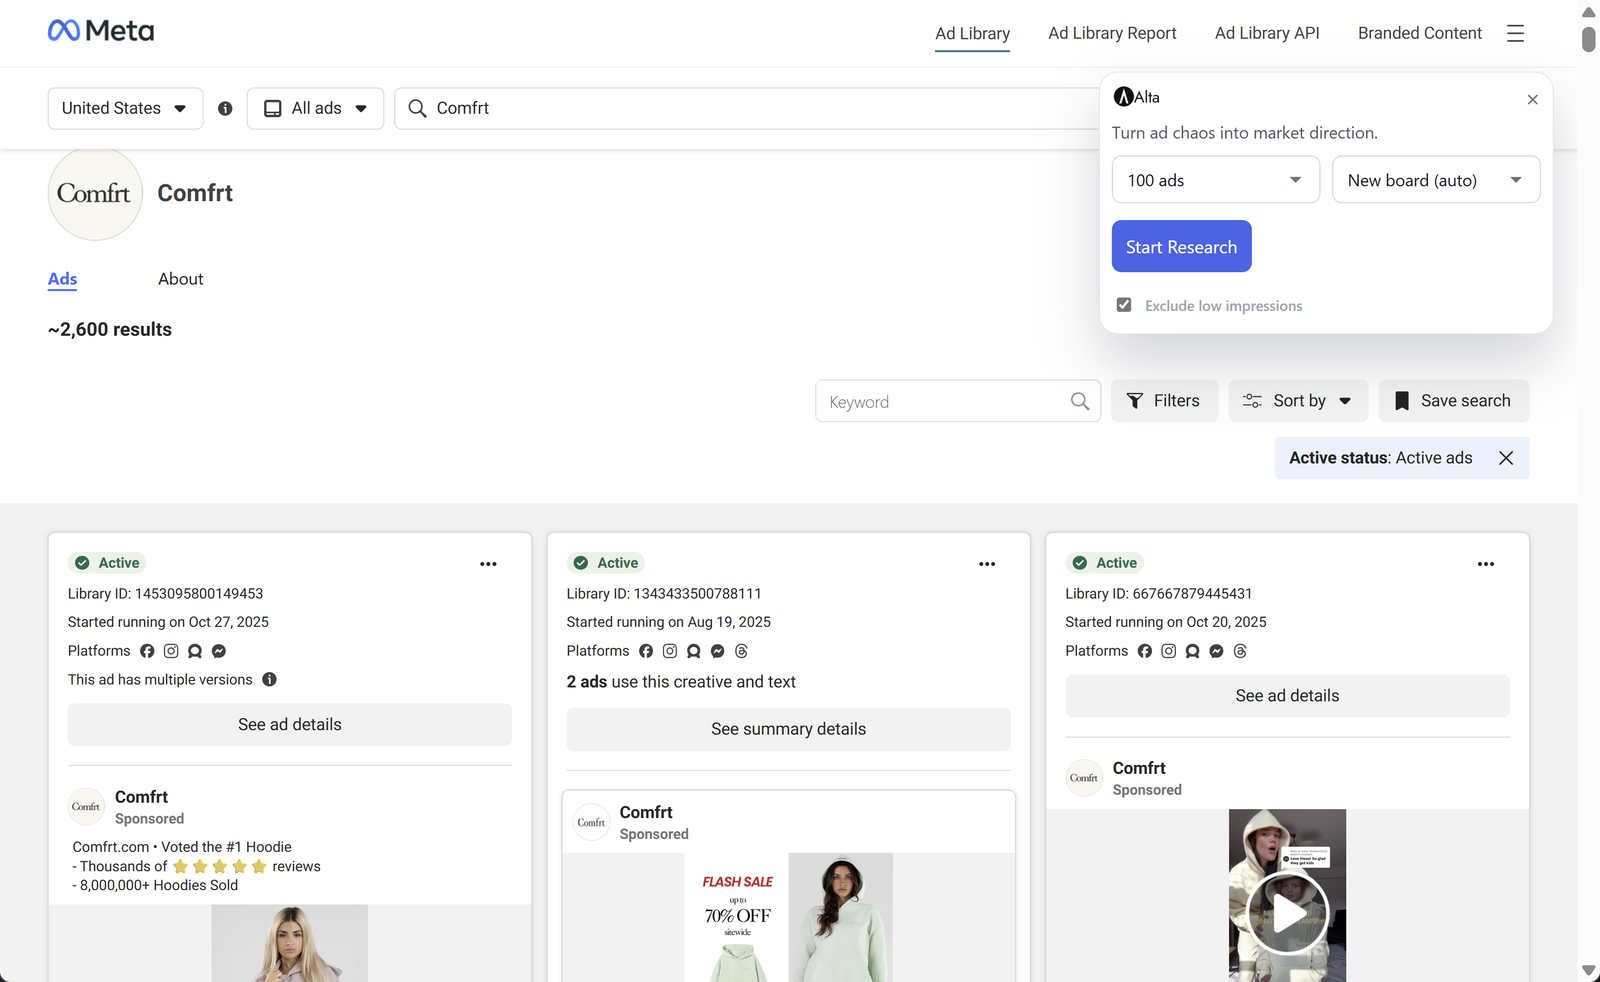
Task: Click the Alta logo in the popup
Action: tap(1123, 96)
